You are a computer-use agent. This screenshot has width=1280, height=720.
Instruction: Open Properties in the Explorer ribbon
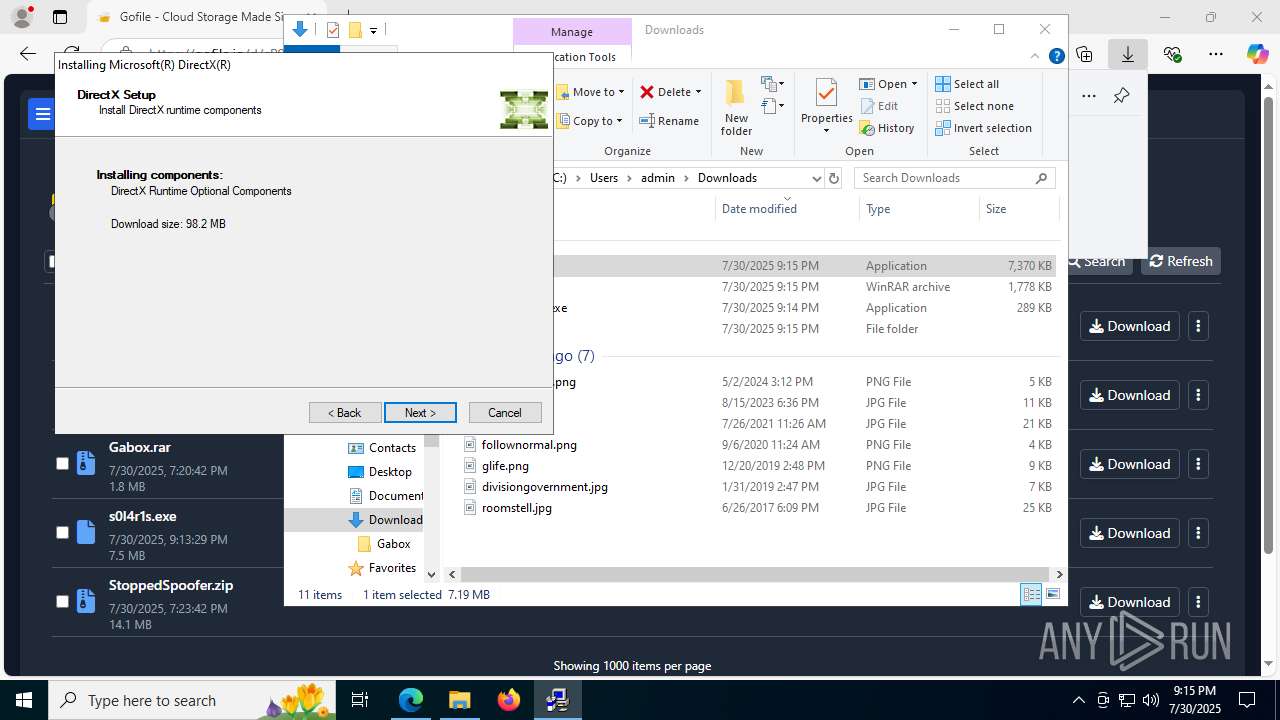(826, 105)
